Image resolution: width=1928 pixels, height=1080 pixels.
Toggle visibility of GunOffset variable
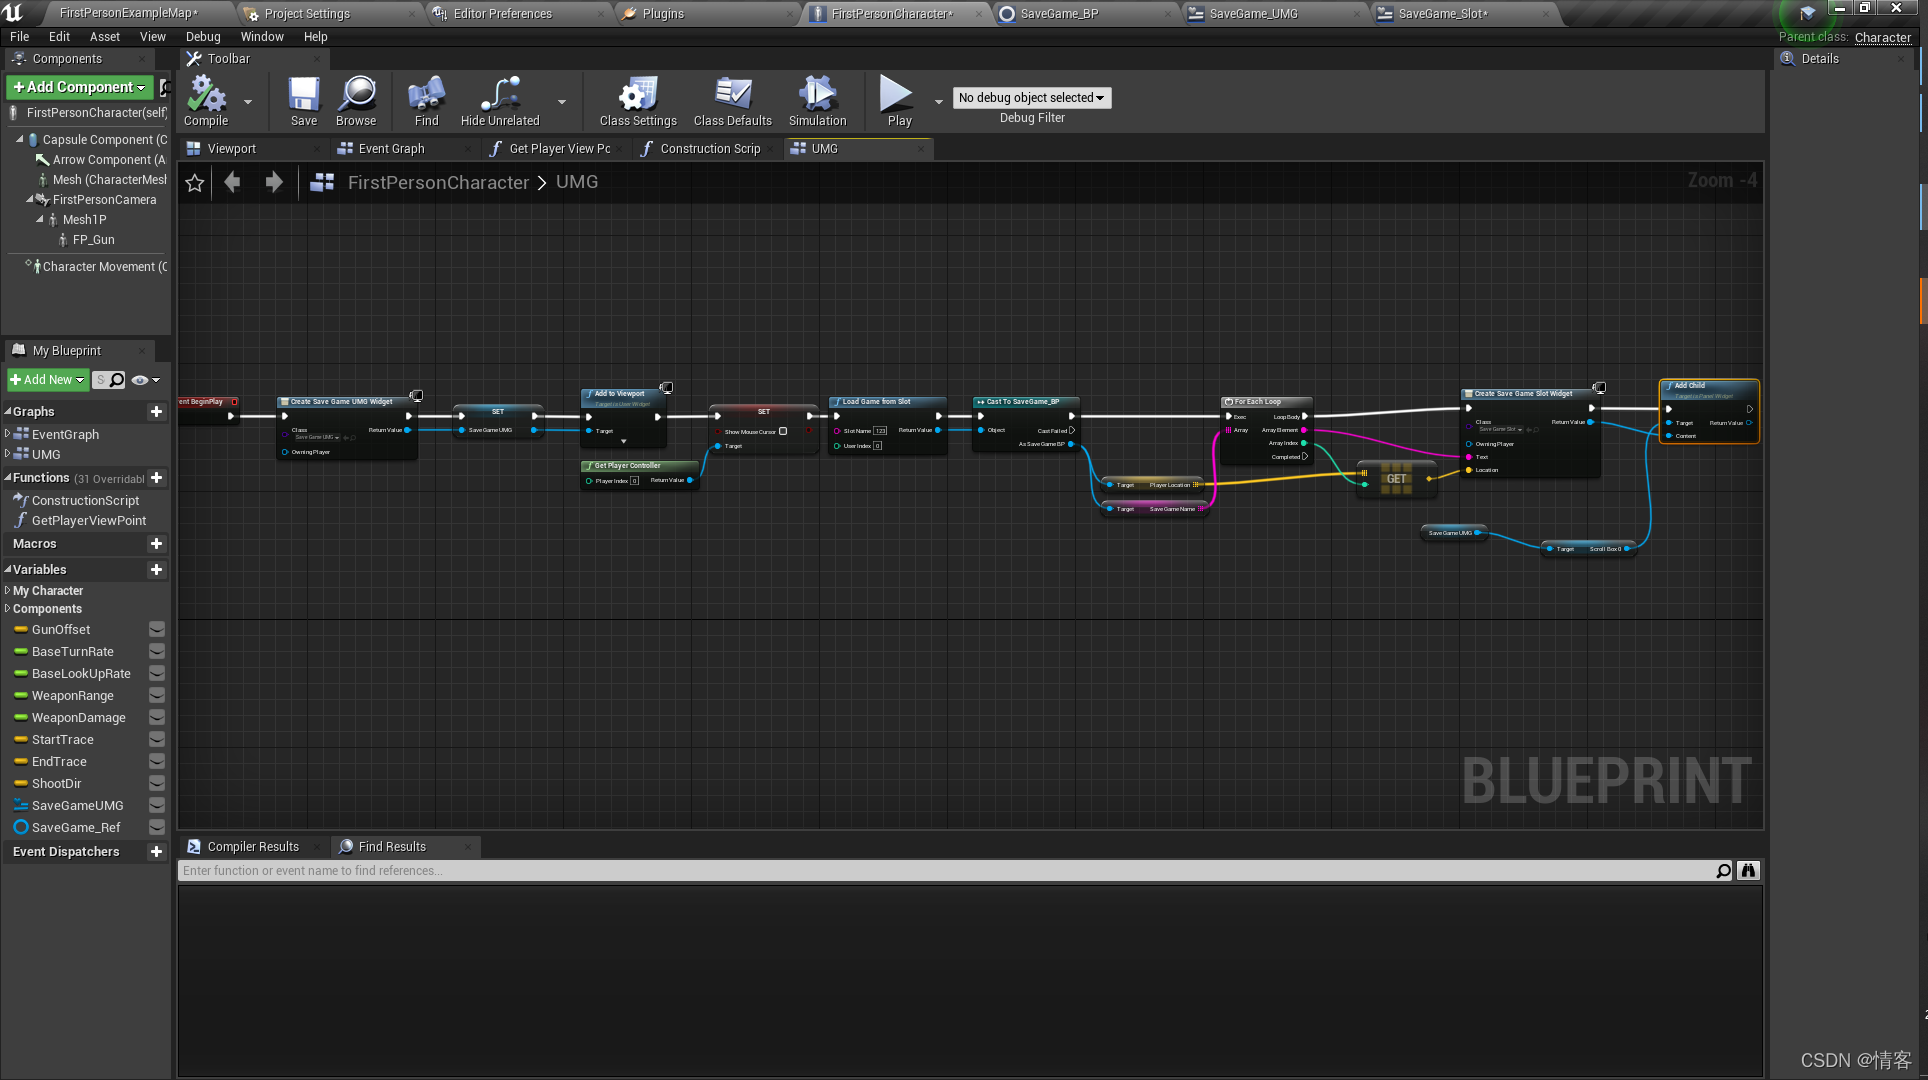point(157,629)
